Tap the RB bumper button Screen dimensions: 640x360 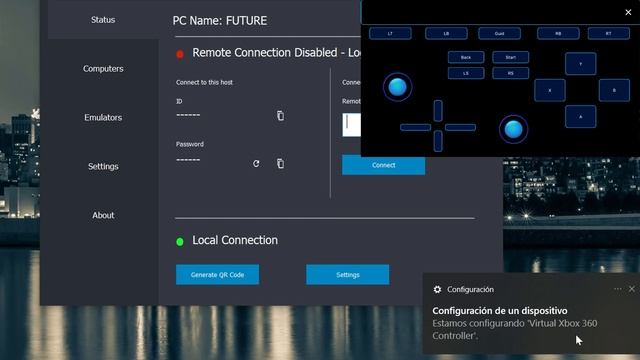click(x=558, y=33)
